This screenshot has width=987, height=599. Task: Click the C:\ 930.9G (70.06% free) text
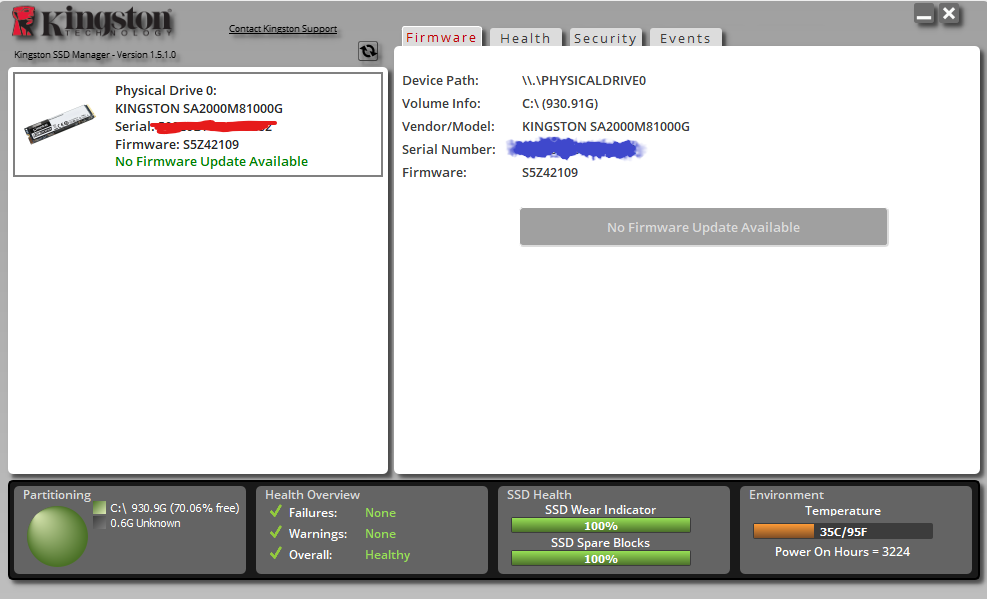pos(175,508)
